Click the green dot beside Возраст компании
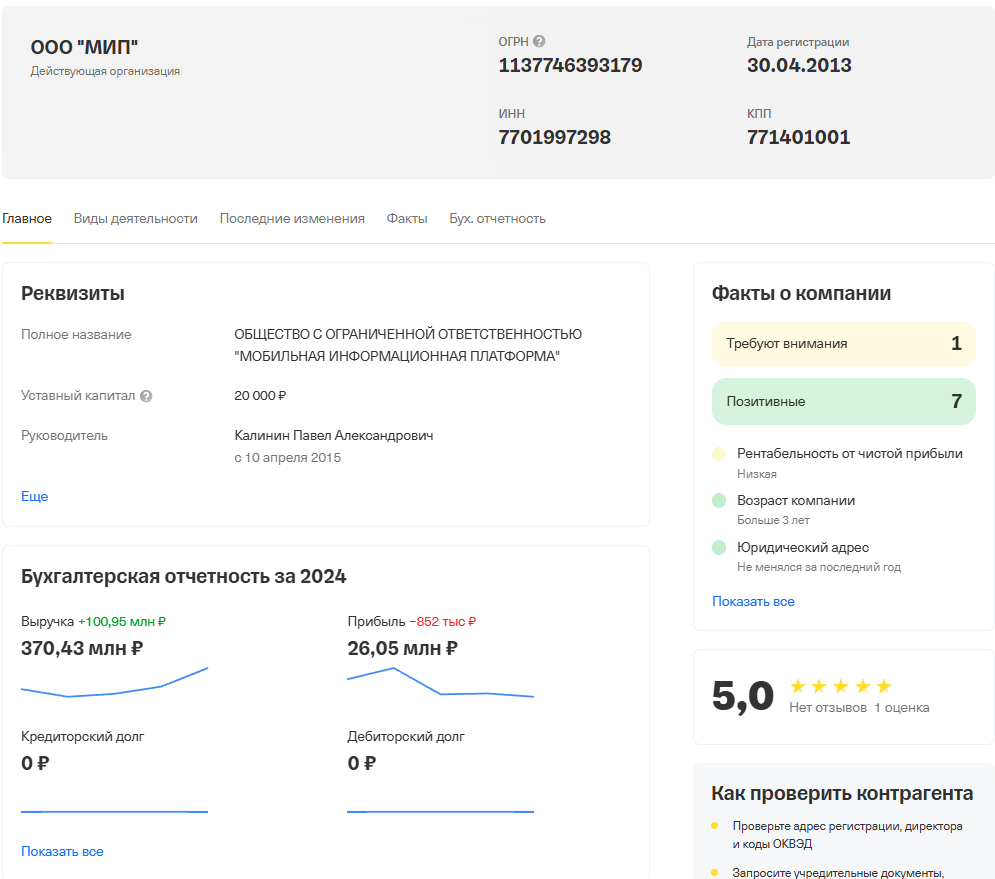 [716, 500]
